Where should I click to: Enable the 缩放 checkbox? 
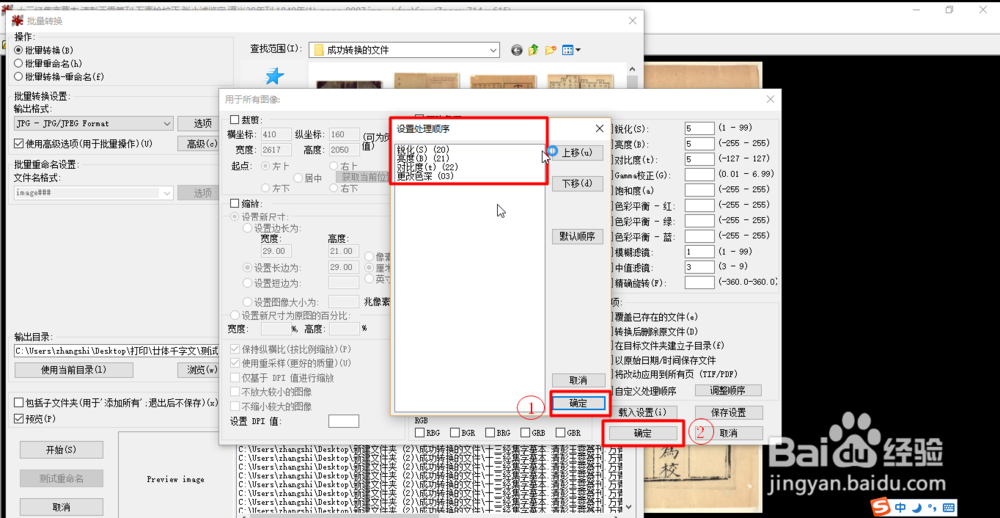[x=234, y=204]
